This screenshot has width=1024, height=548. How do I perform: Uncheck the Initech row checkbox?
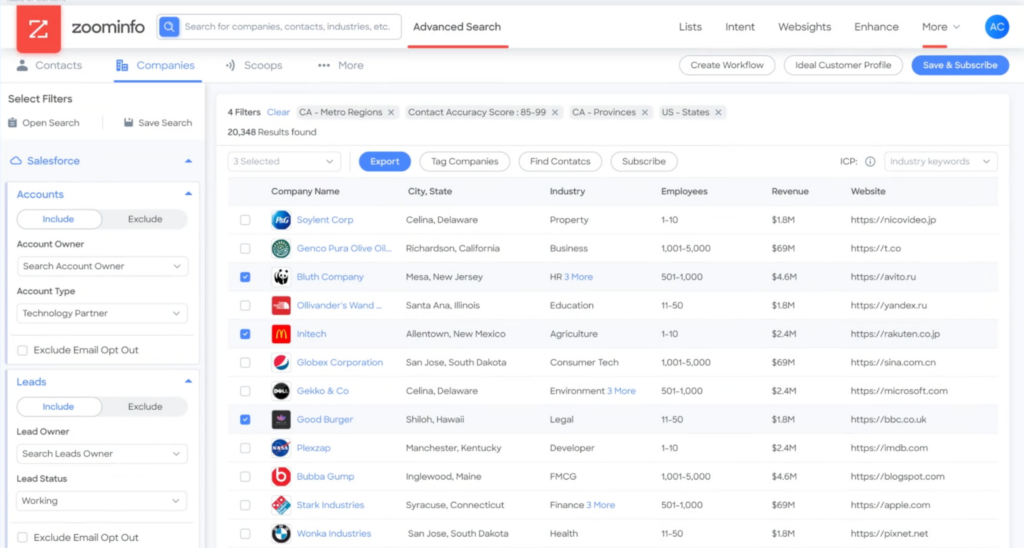tap(245, 334)
